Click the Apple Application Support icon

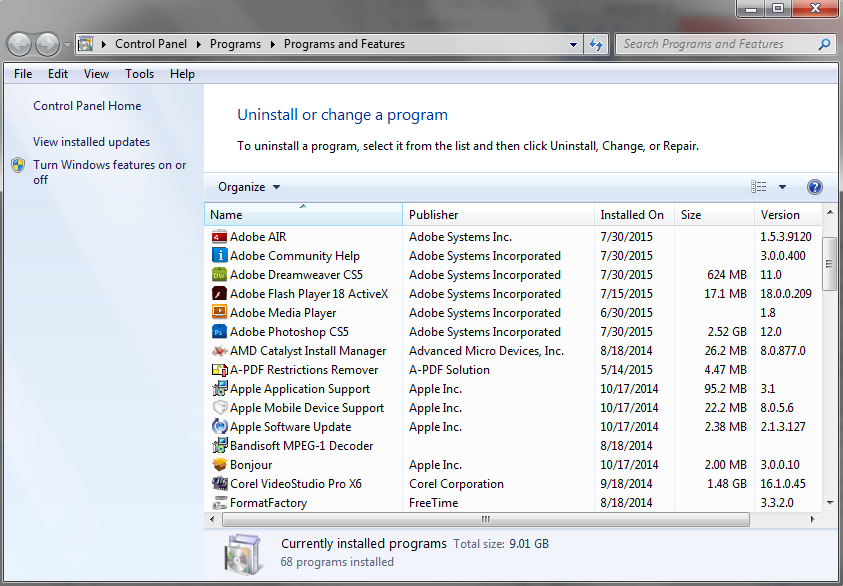coord(219,389)
